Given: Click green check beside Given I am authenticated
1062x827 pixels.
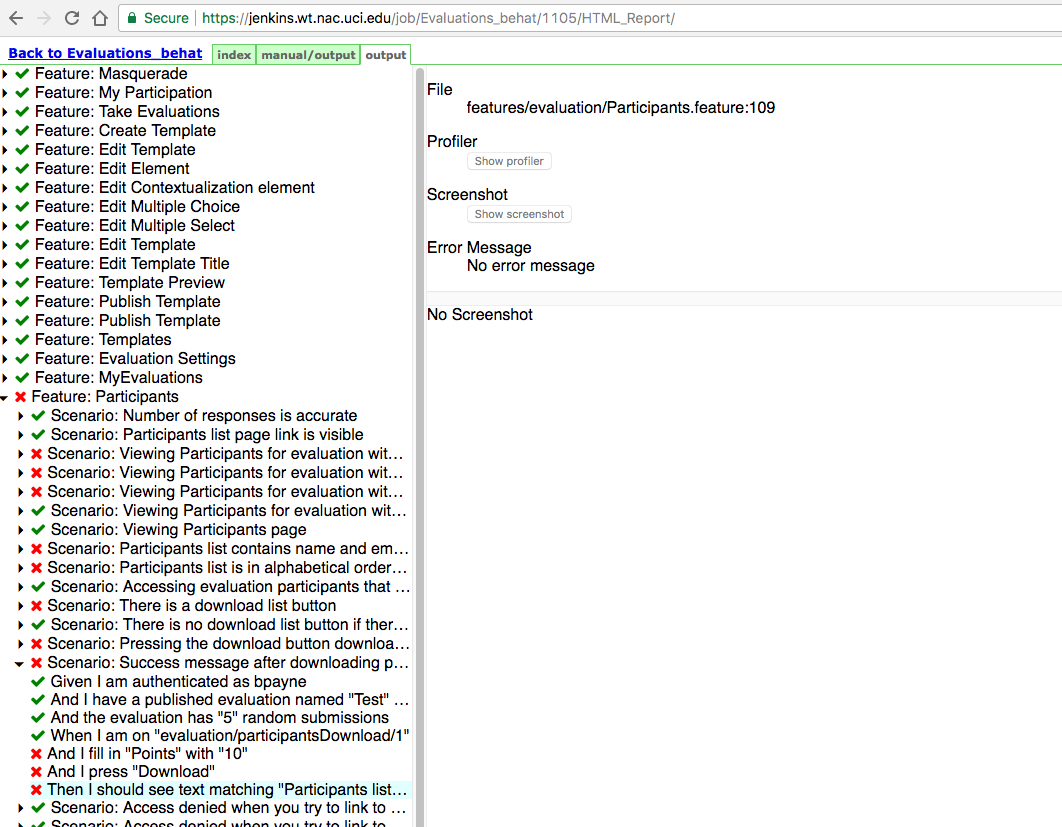Looking at the screenshot, I should (x=38, y=681).
